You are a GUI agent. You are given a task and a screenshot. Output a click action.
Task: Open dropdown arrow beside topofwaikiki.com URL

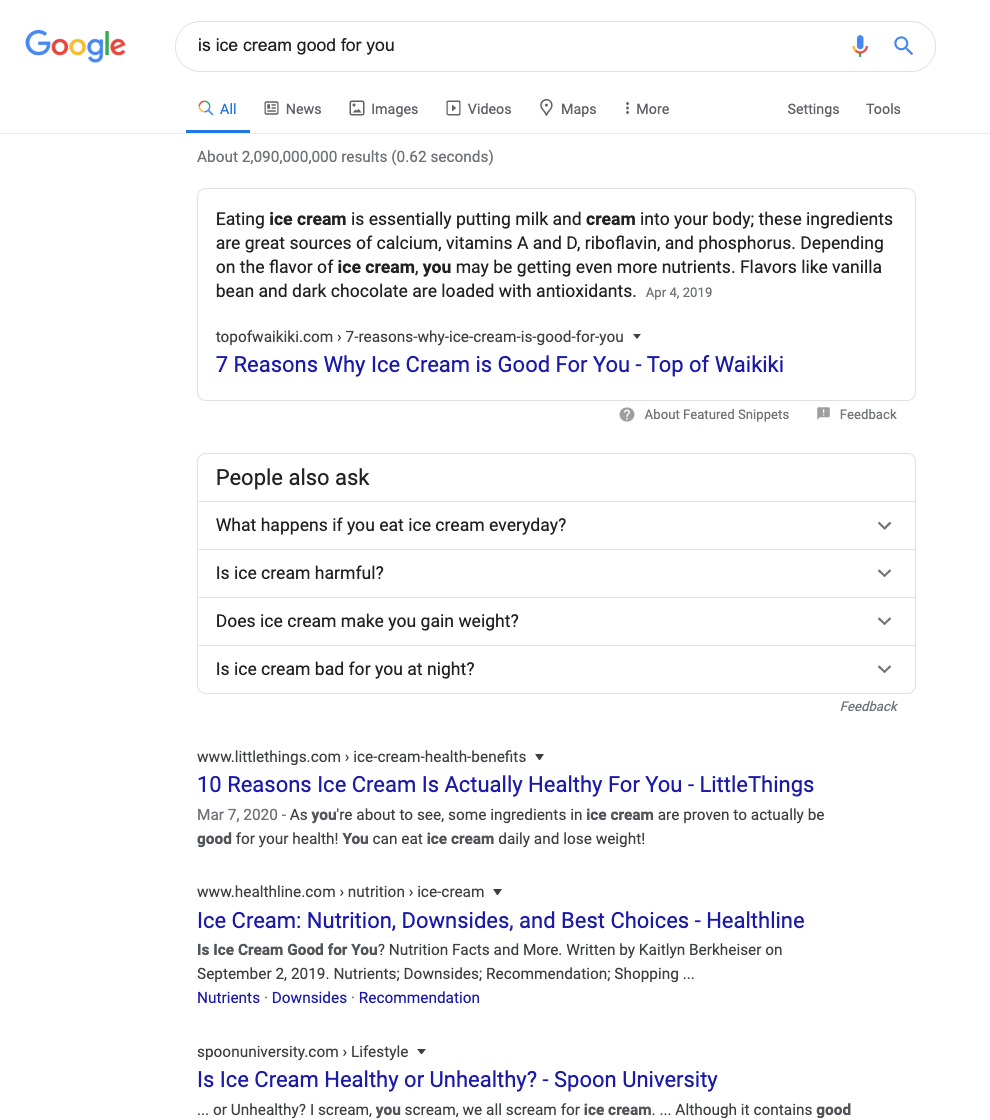(637, 337)
